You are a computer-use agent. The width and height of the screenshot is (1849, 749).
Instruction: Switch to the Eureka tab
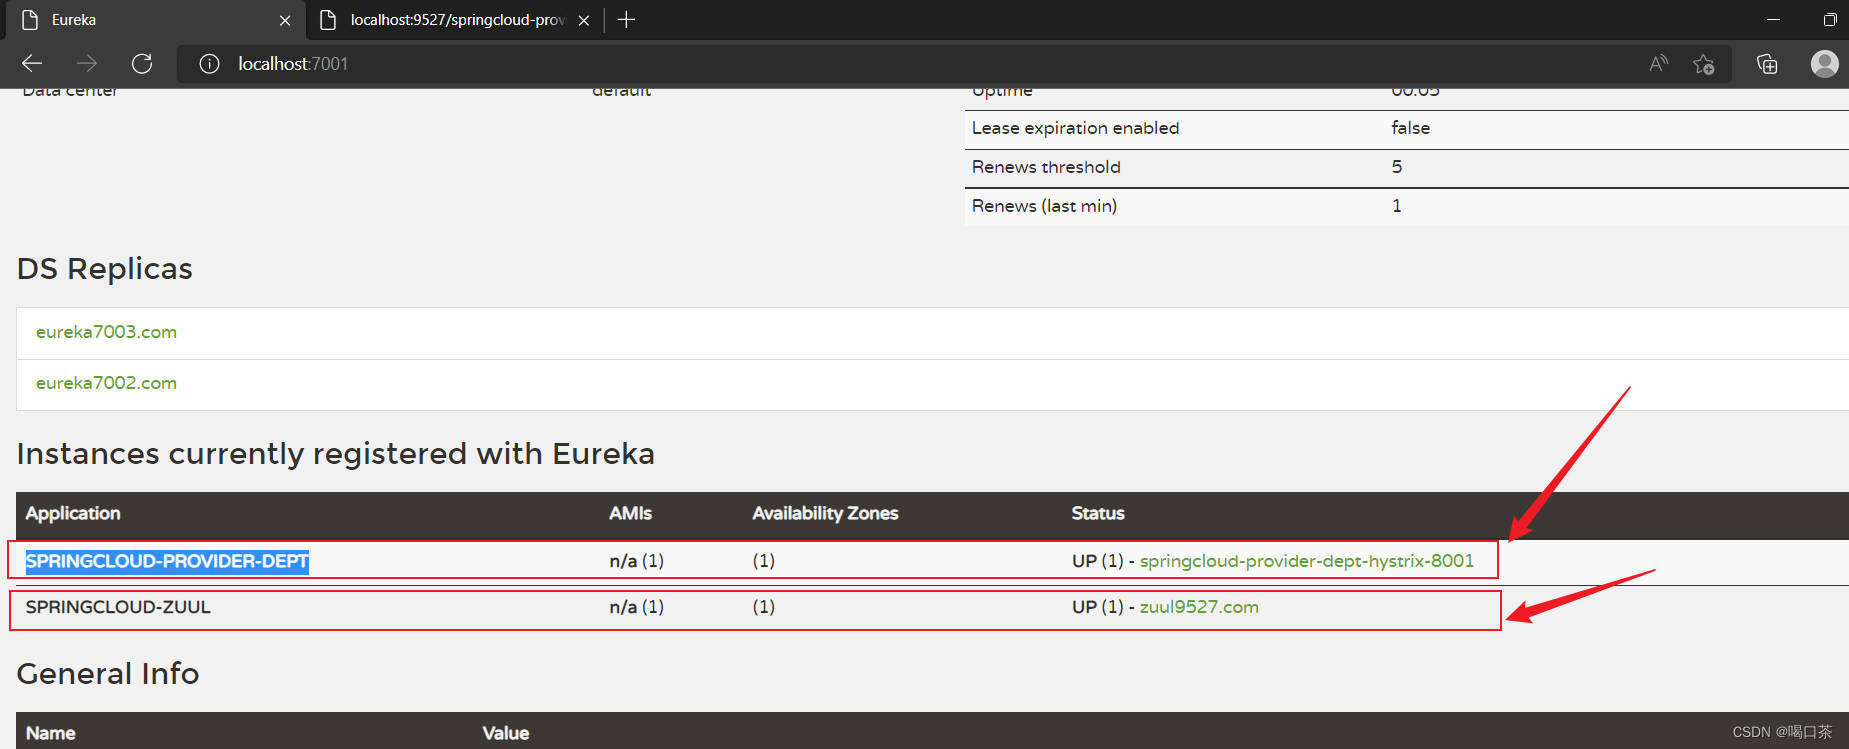click(x=155, y=20)
